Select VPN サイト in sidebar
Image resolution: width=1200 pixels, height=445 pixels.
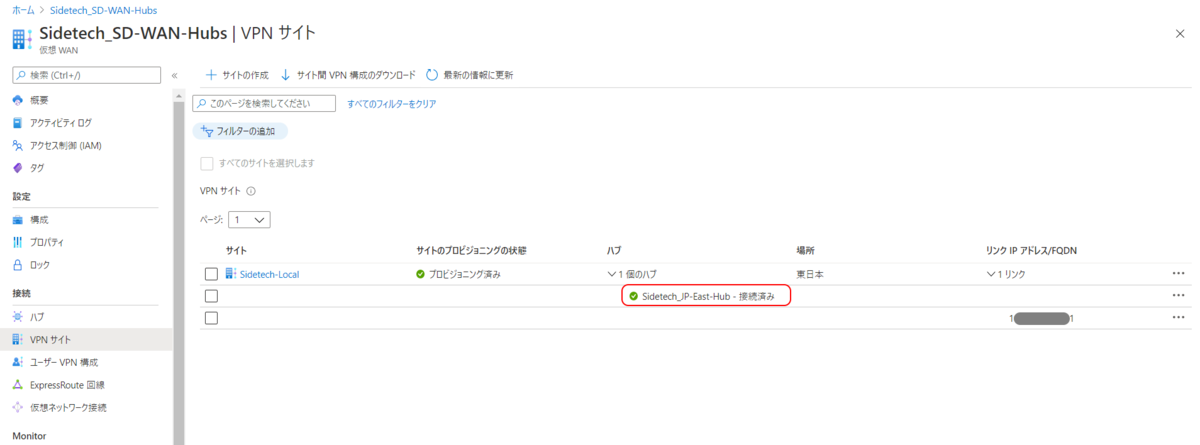point(50,339)
